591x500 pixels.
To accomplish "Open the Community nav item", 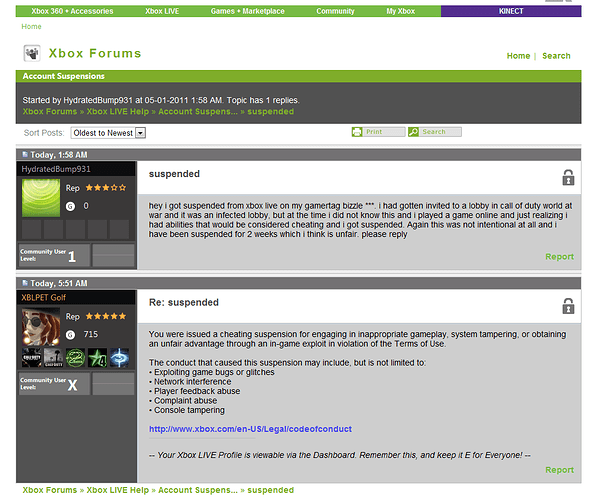I will tap(335, 11).
